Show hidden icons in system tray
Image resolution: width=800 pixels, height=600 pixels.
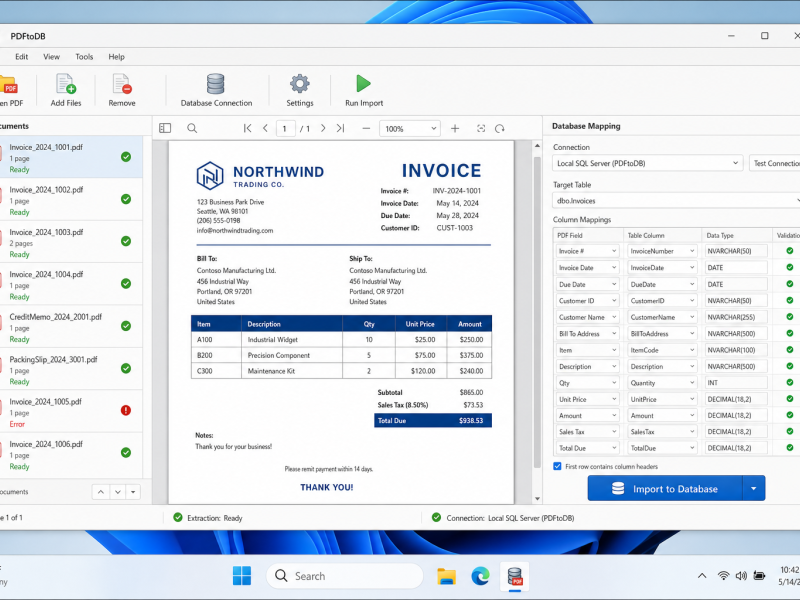[702, 576]
